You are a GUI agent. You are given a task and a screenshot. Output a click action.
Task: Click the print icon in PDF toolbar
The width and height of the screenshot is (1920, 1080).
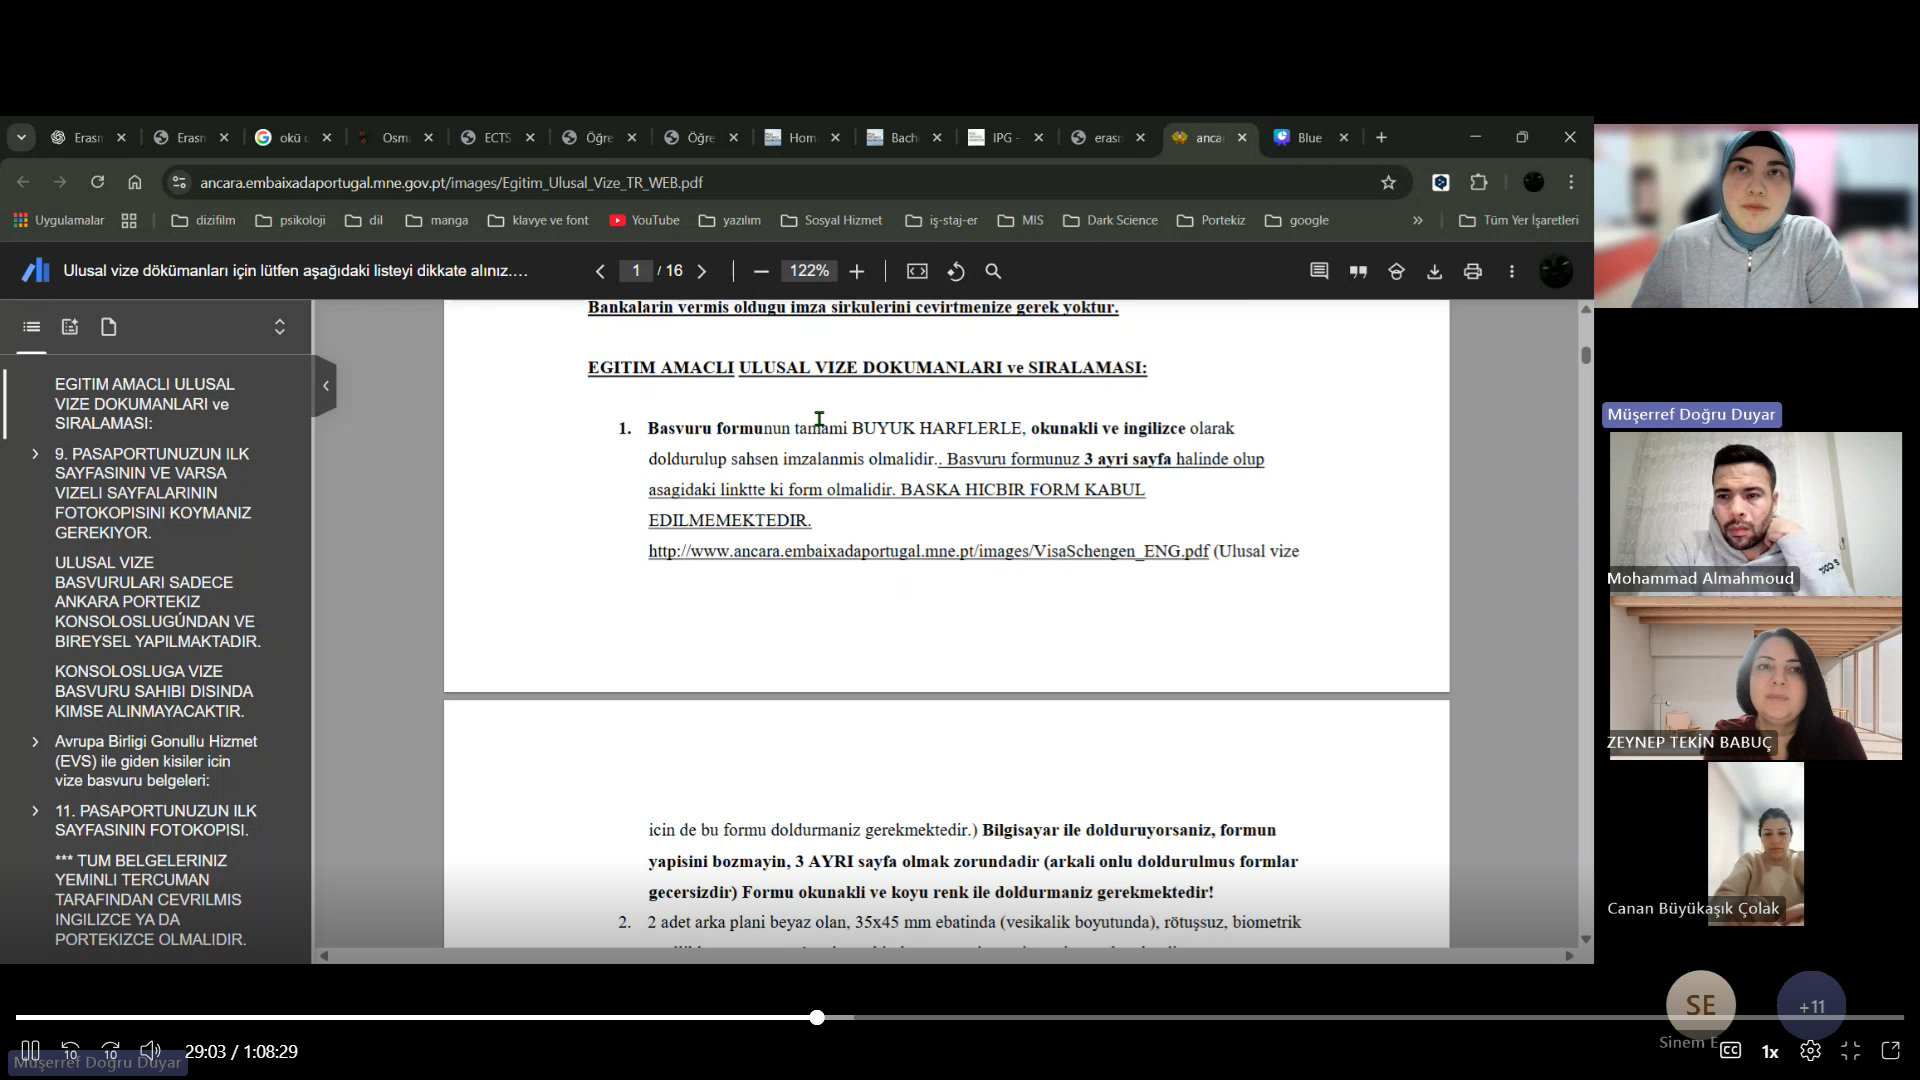[x=1472, y=271]
